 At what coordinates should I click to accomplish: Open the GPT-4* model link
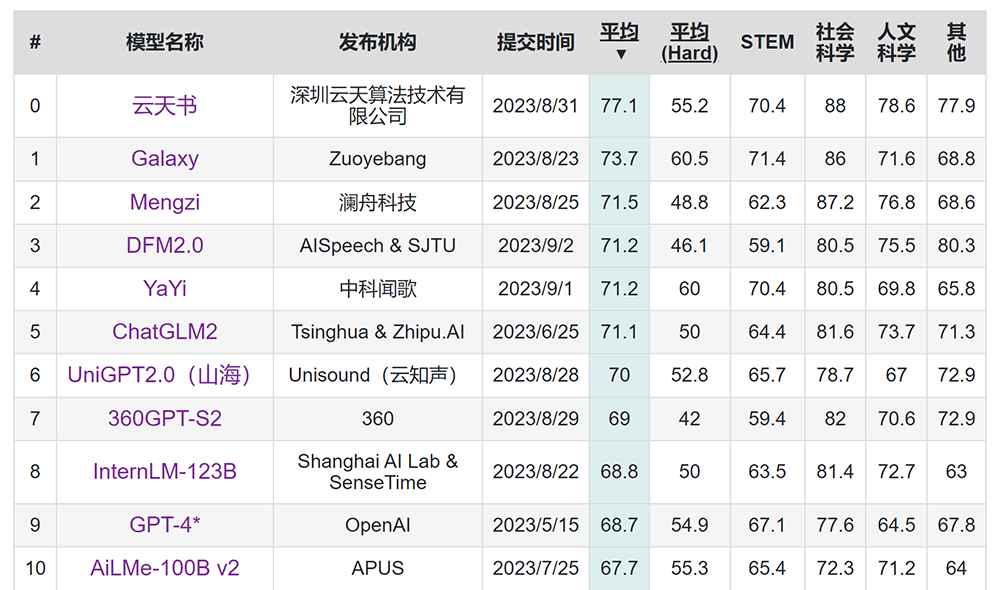pos(165,524)
